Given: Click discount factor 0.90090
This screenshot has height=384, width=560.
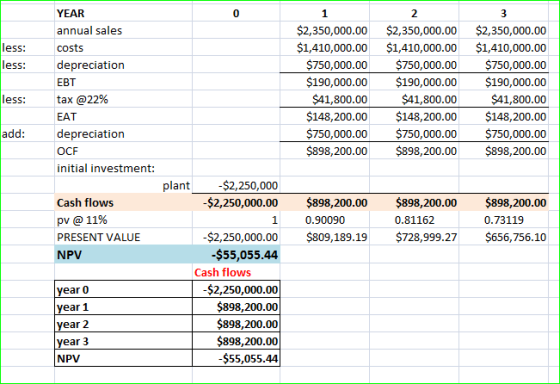Looking at the screenshot, I should click(325, 220).
